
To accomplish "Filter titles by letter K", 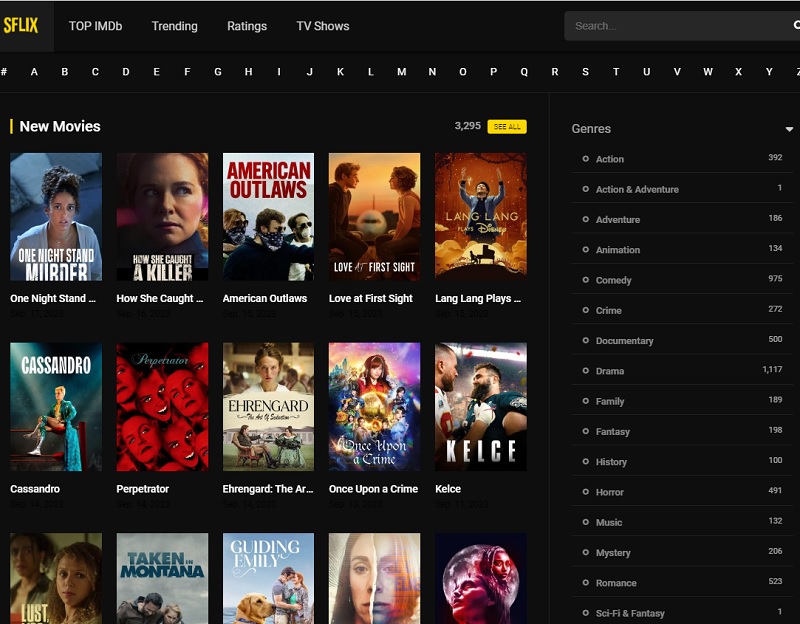I will click(x=340, y=72).
